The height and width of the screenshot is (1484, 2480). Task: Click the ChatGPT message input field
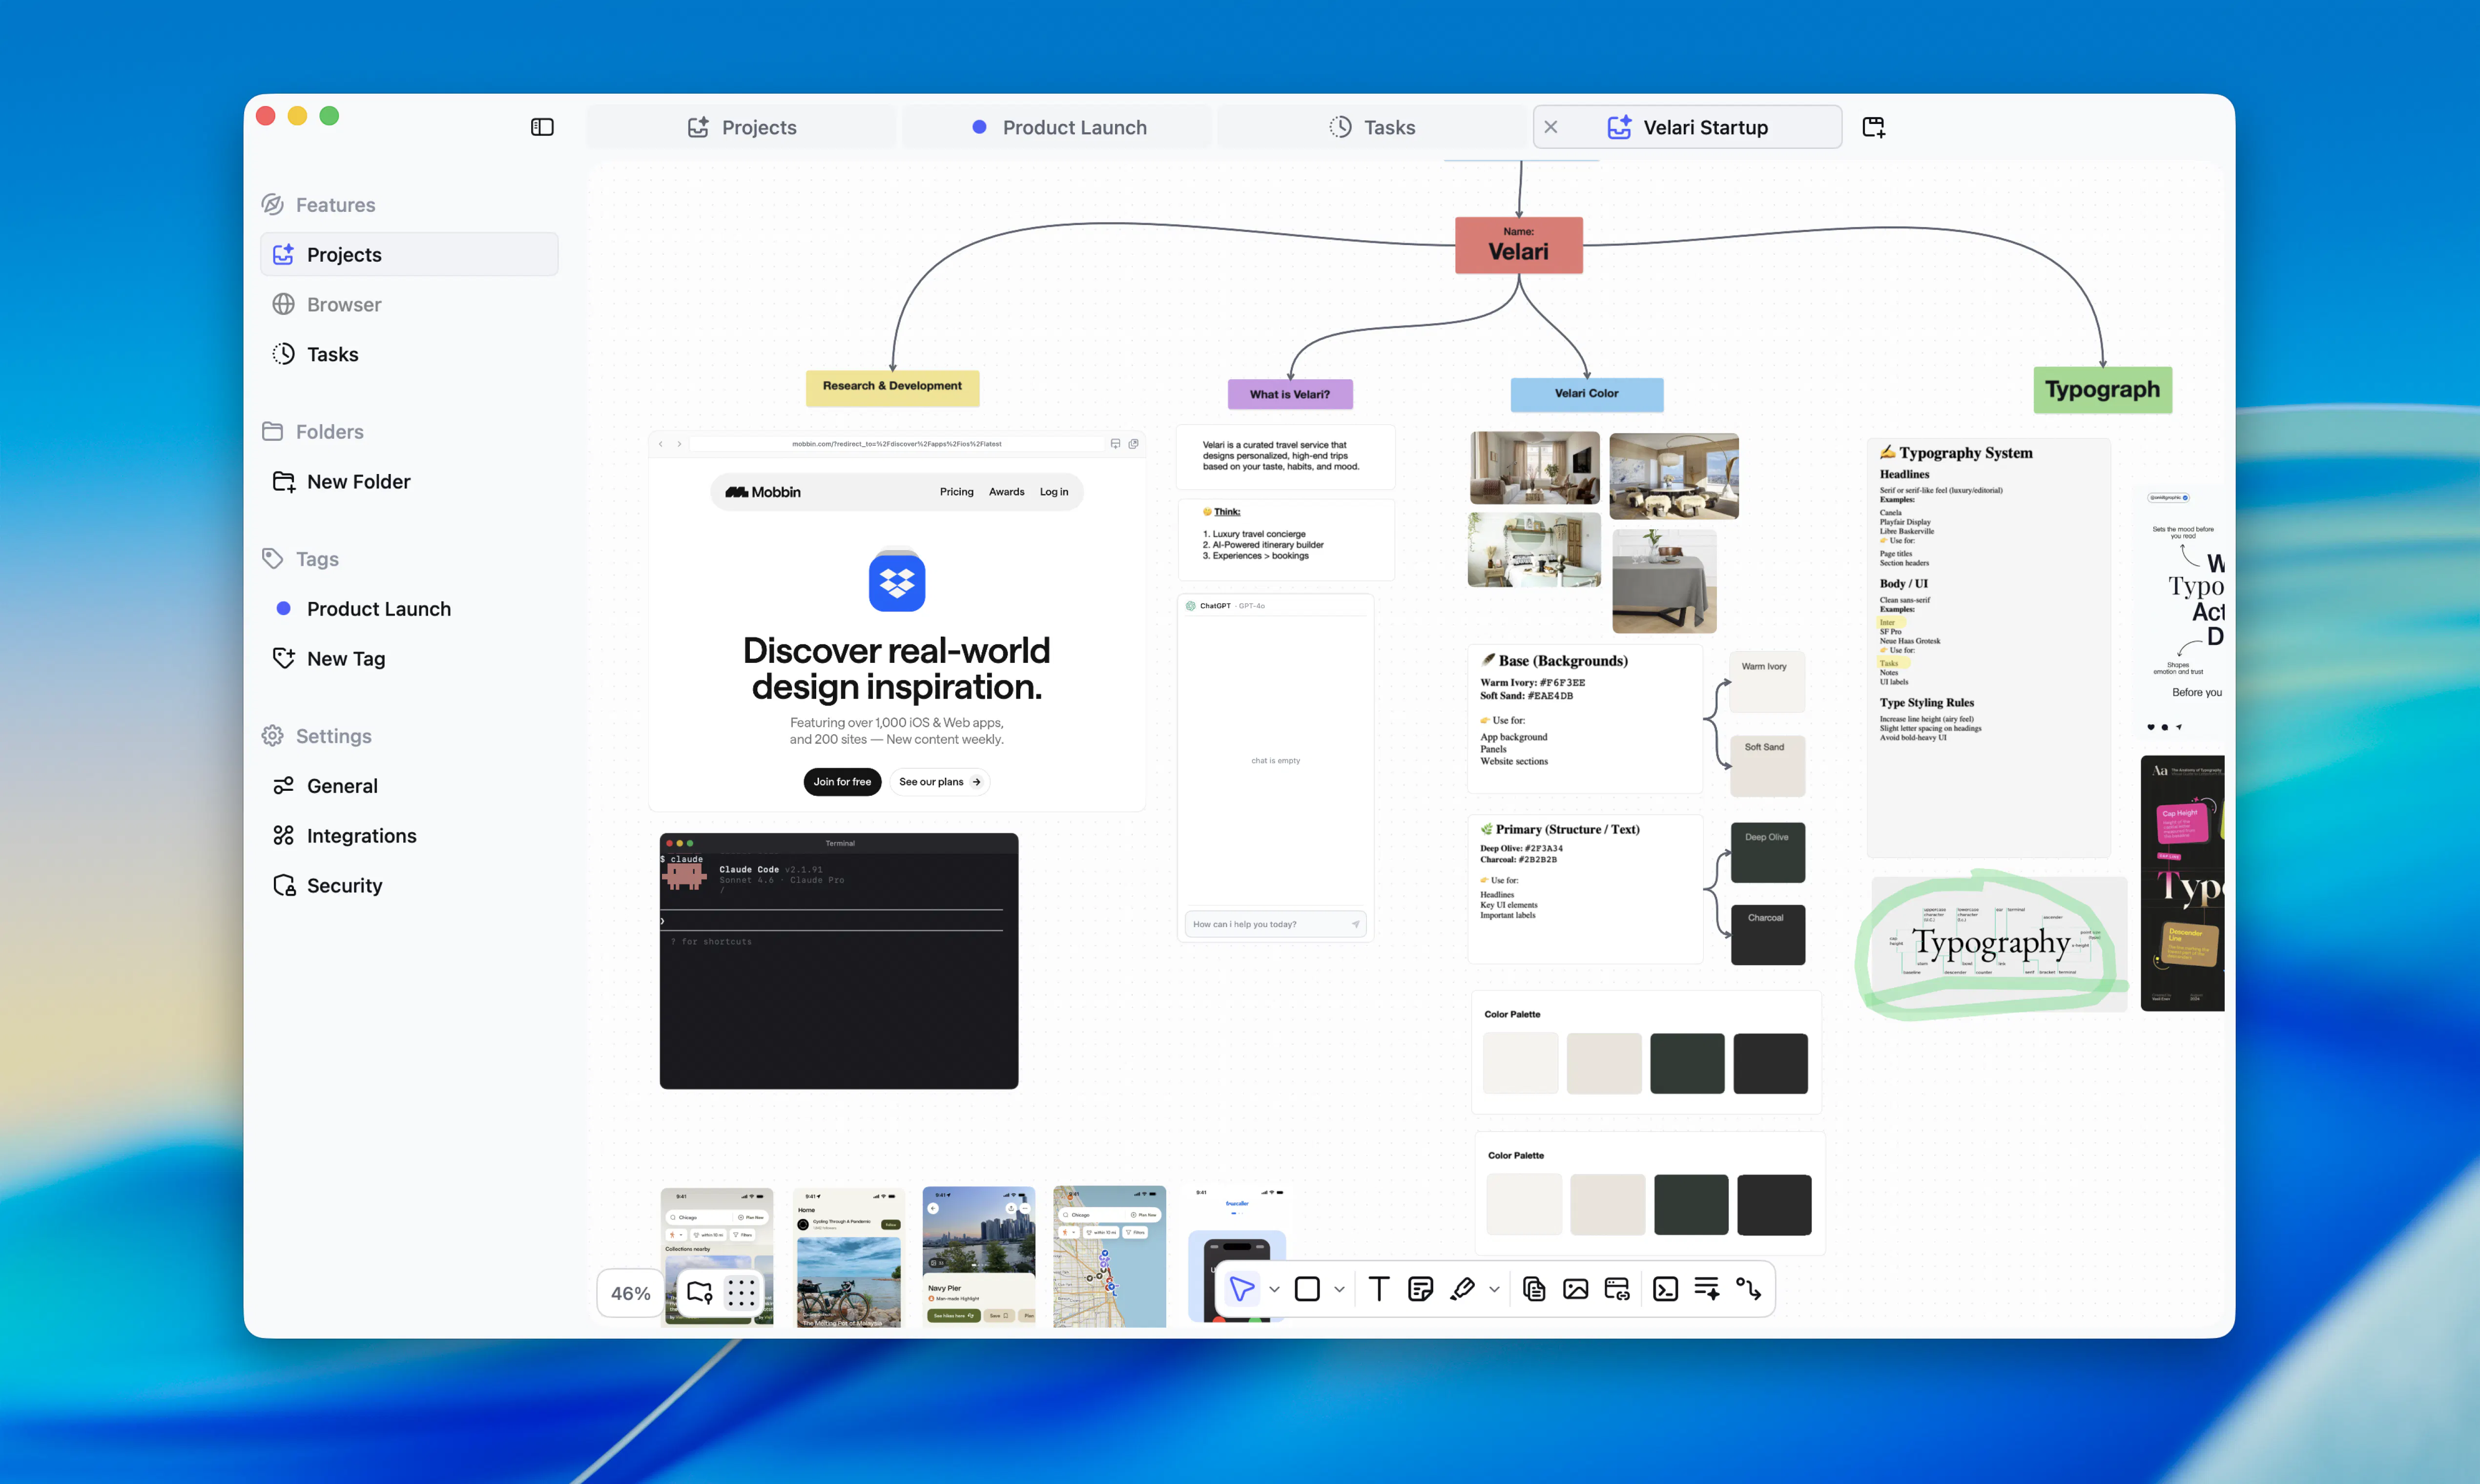point(1275,924)
